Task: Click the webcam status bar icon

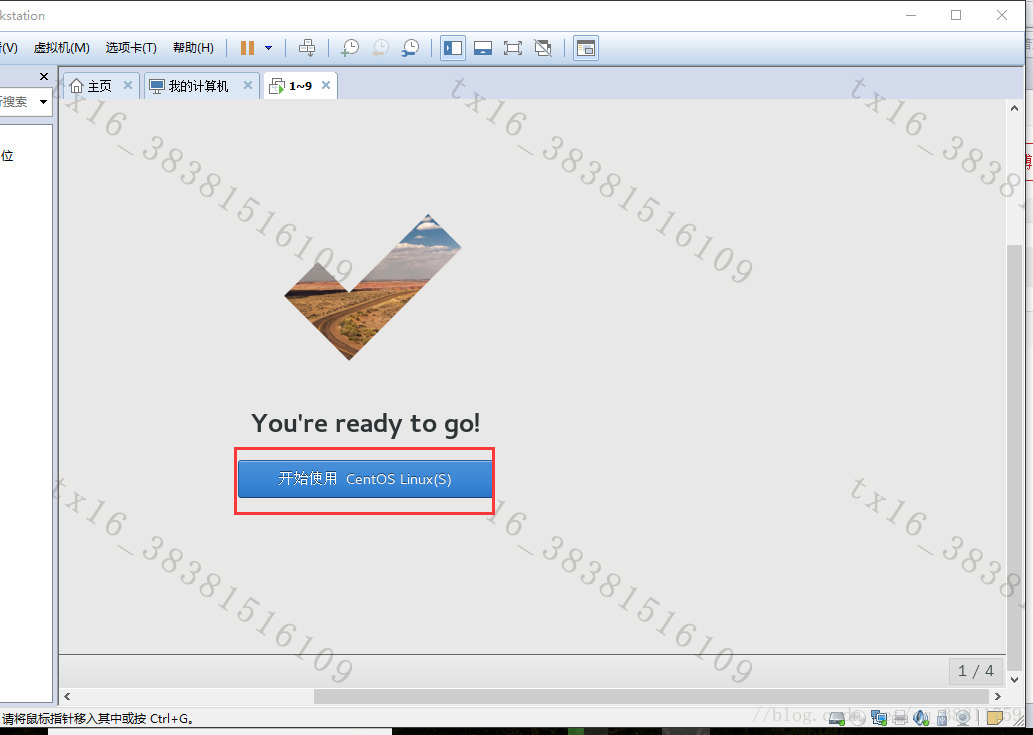Action: [963, 718]
